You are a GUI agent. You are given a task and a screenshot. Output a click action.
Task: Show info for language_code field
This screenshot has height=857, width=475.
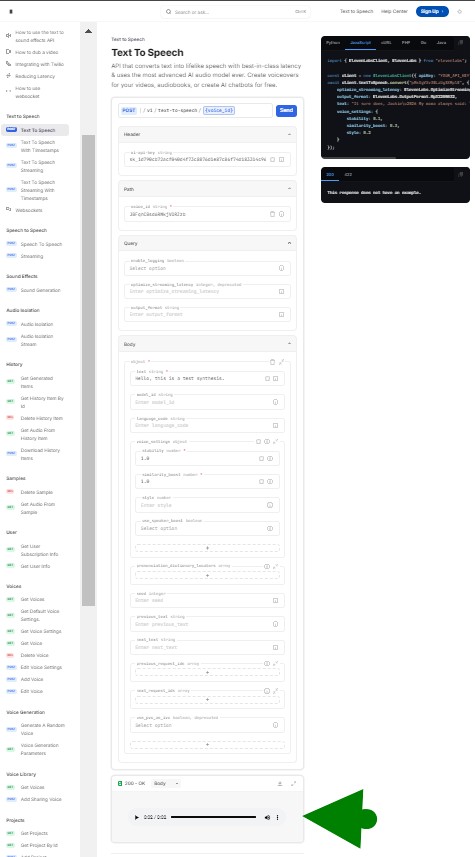click(275, 425)
